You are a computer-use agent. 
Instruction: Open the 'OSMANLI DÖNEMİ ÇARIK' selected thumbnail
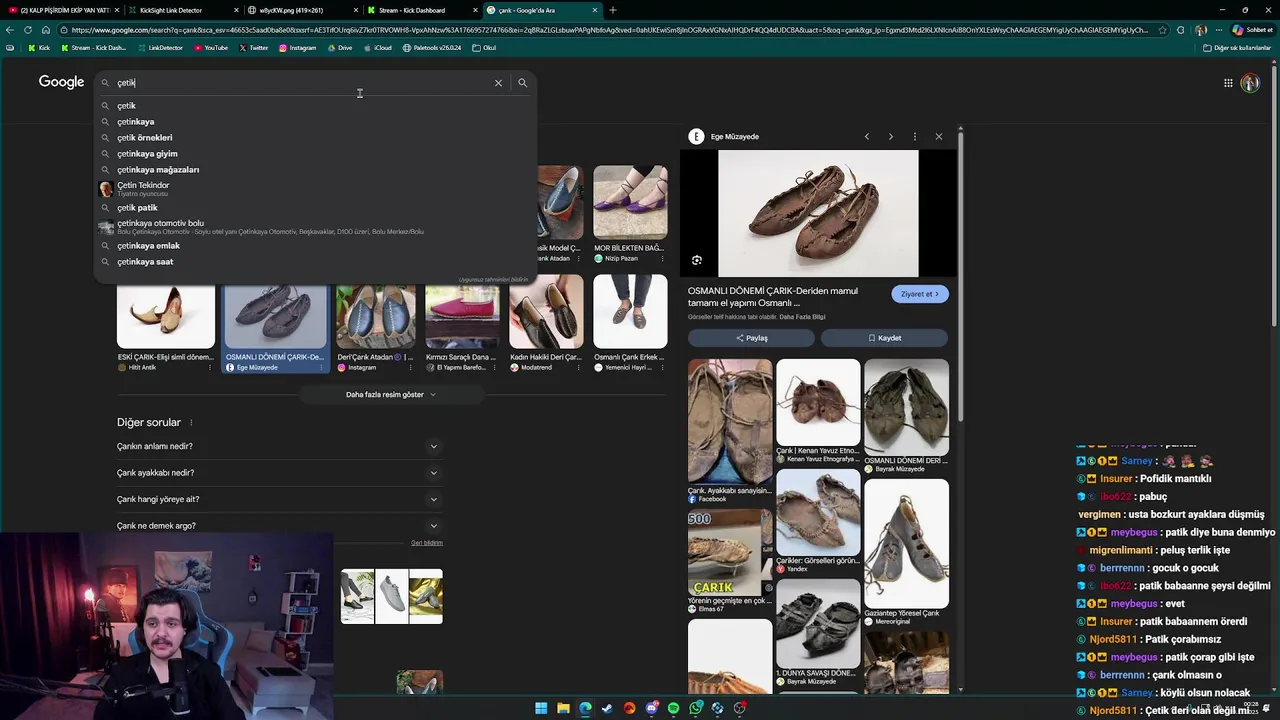pos(275,323)
